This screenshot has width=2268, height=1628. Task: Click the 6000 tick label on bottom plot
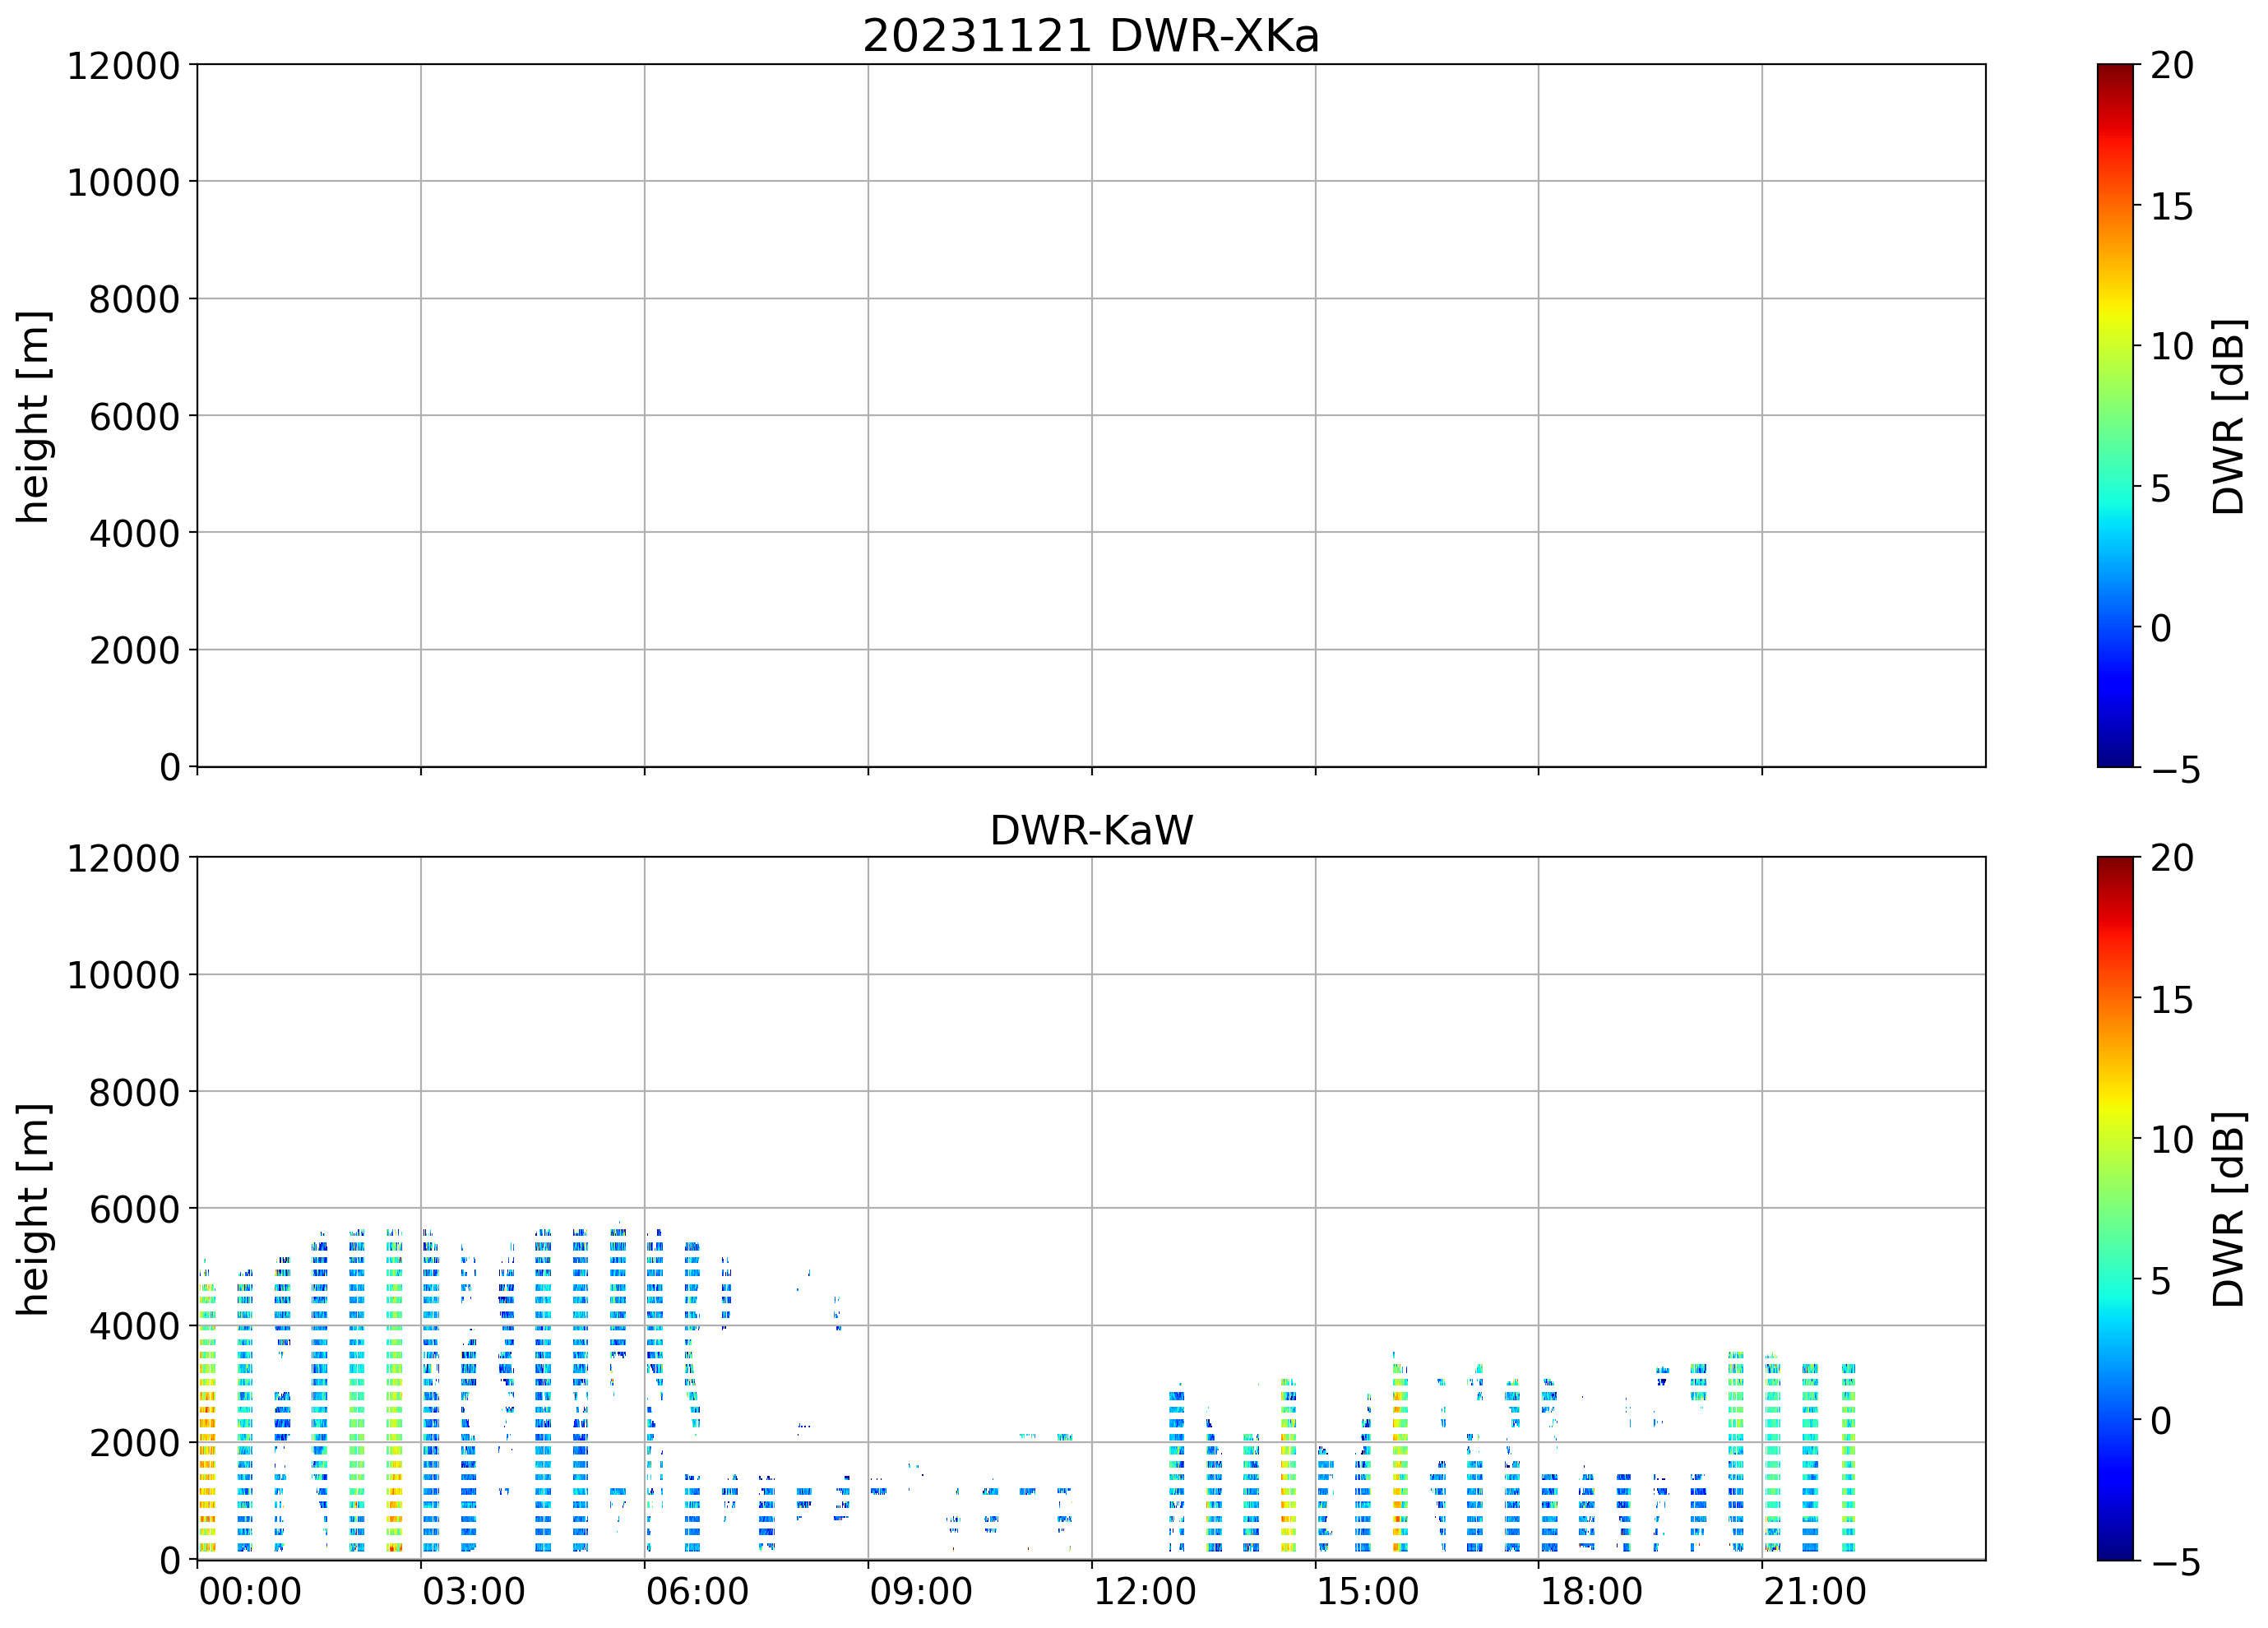pos(134,1210)
